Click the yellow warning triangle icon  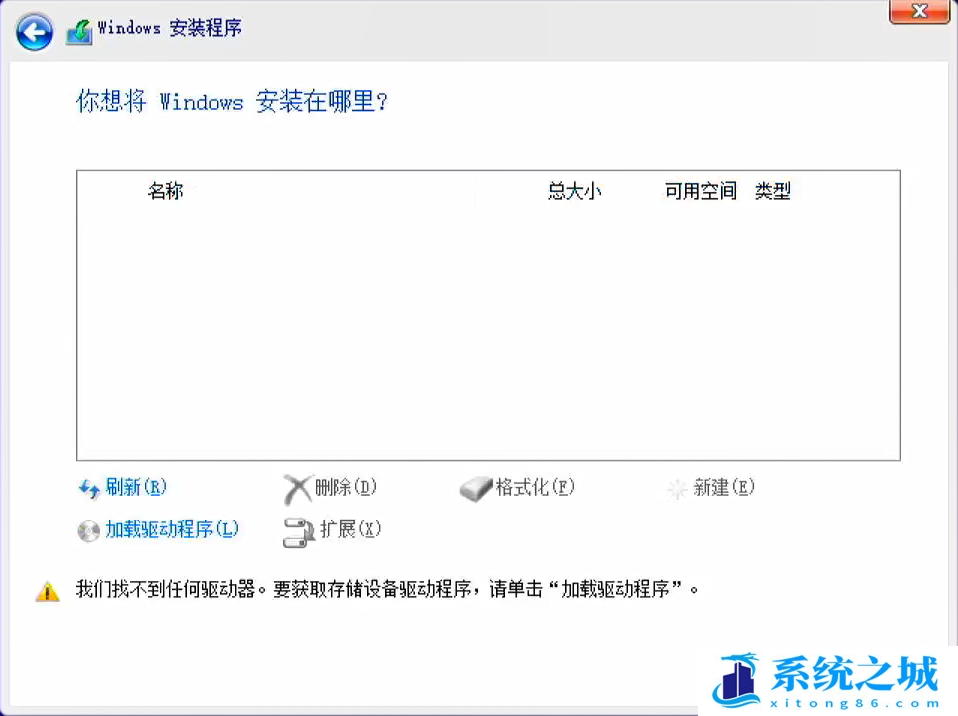pyautogui.click(x=48, y=591)
